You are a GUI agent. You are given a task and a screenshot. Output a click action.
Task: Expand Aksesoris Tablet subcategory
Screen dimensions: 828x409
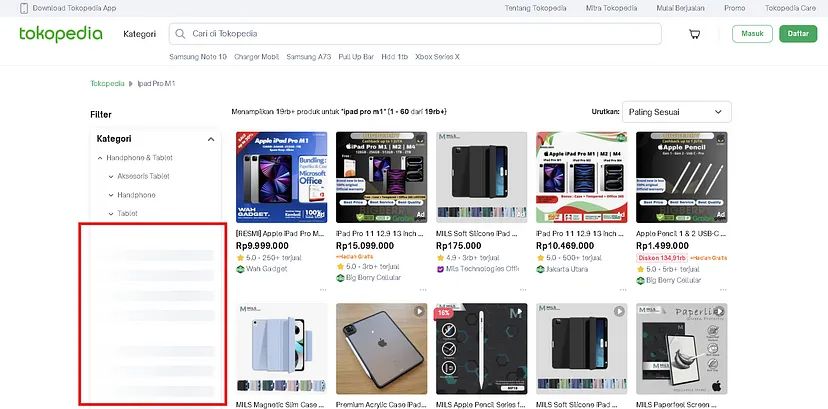(x=111, y=176)
